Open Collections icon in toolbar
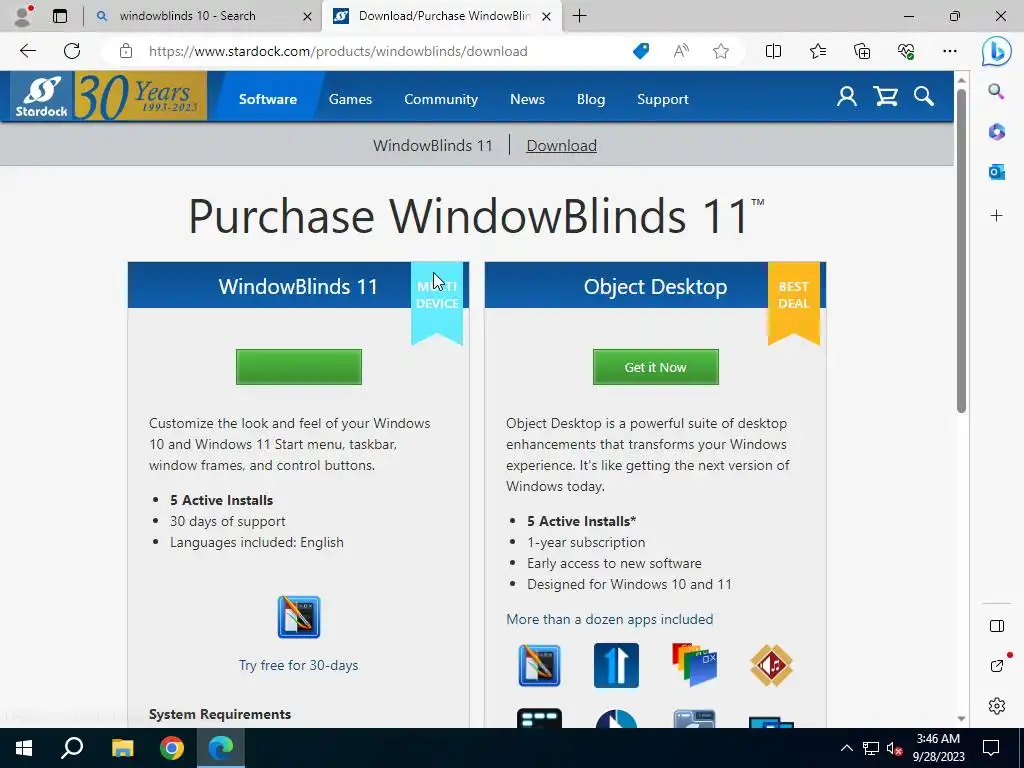The width and height of the screenshot is (1024, 768). (x=862, y=51)
